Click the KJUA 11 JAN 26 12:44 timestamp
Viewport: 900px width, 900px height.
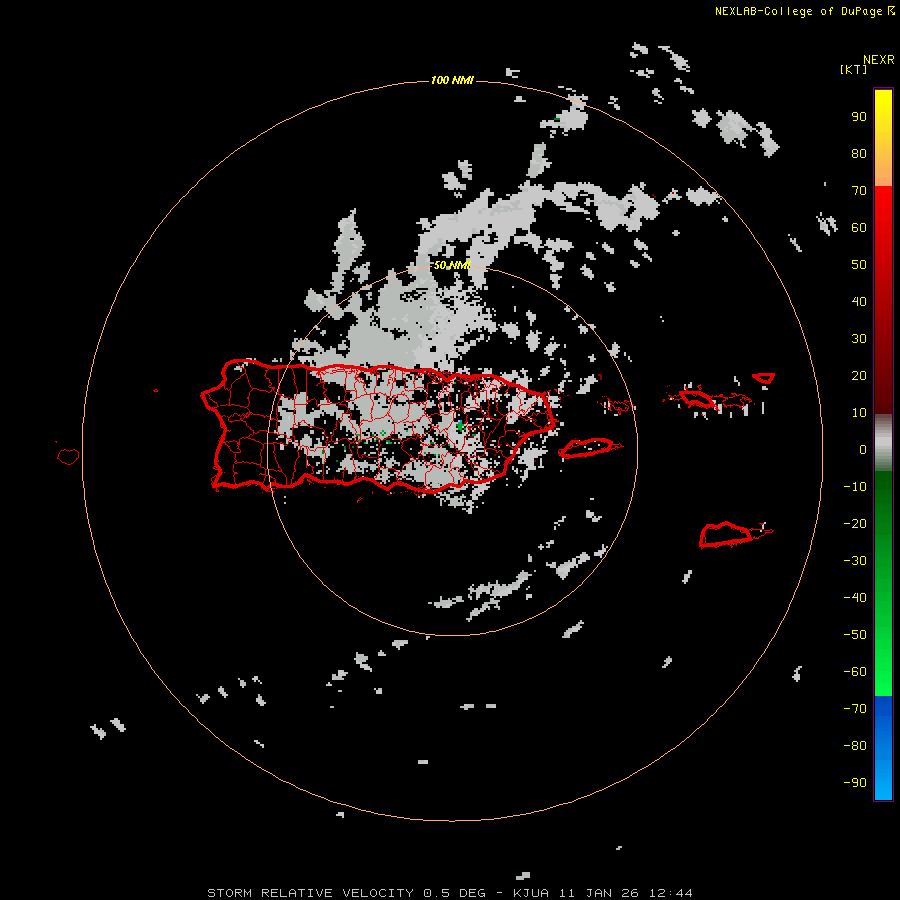tap(603, 893)
